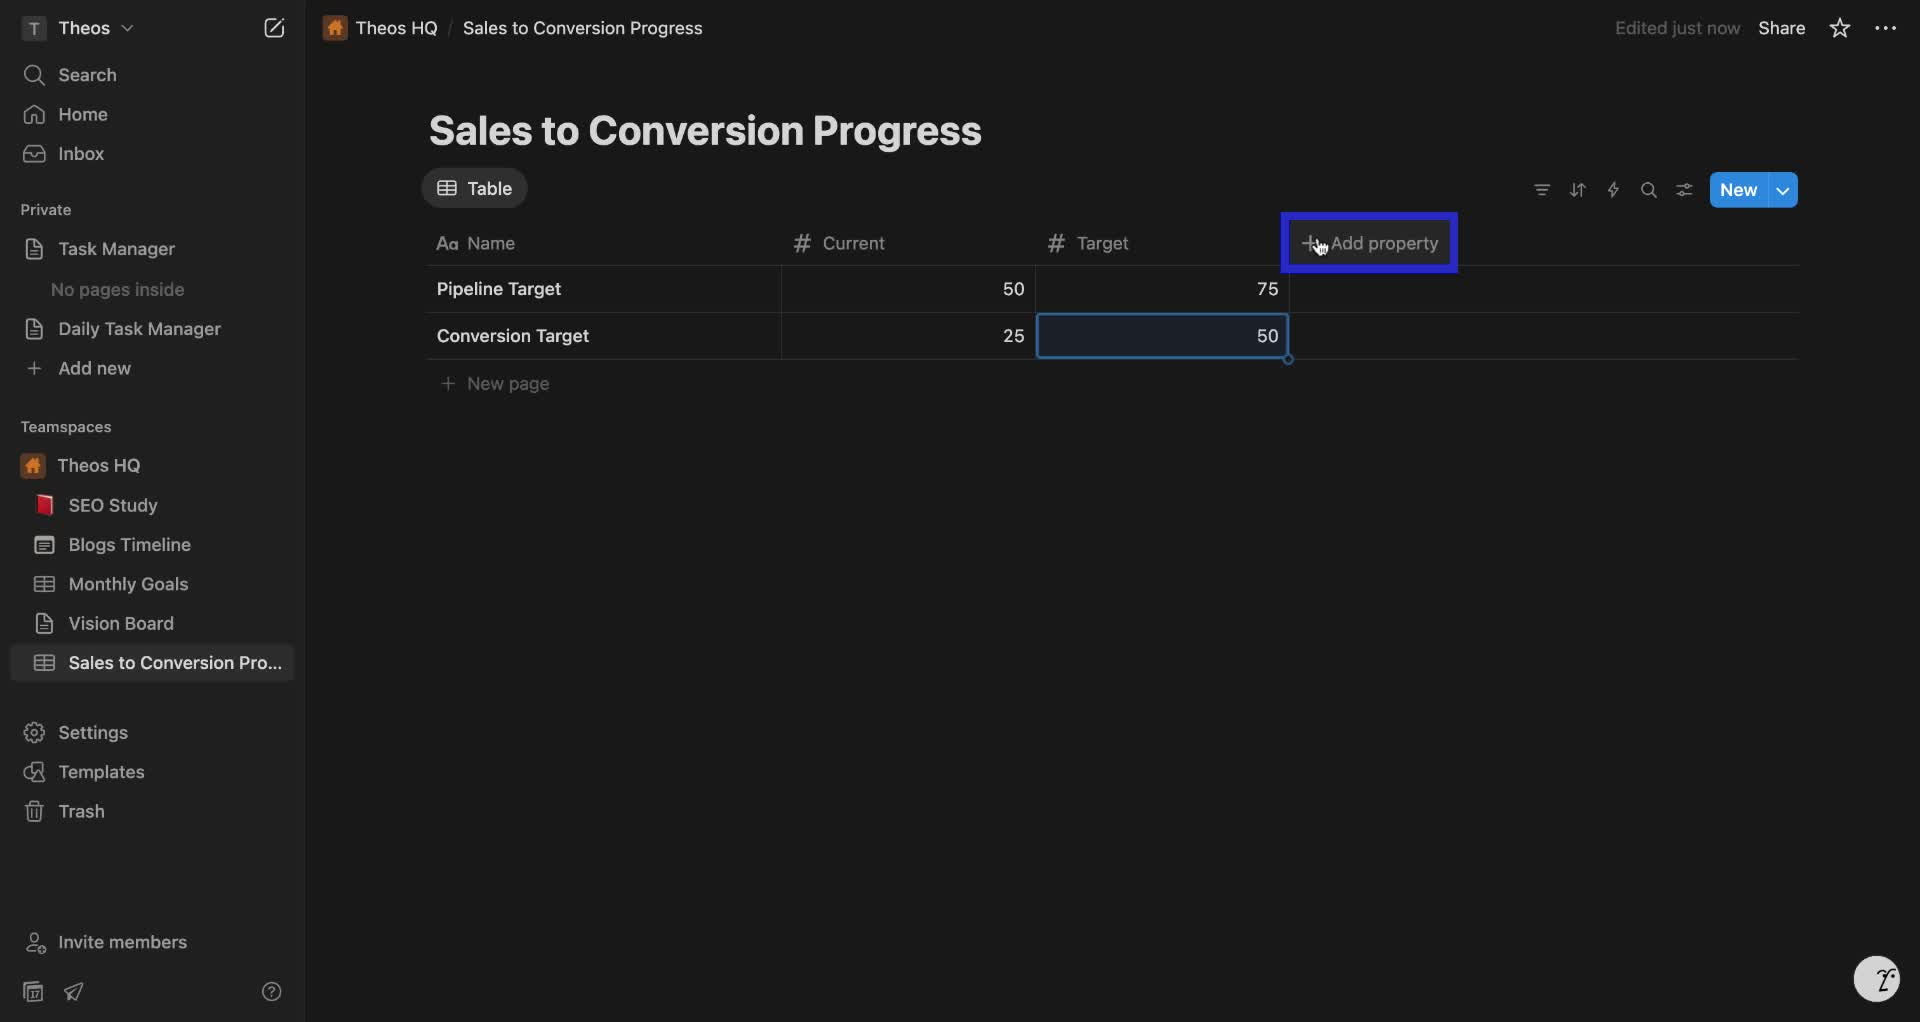Favorite this page with the star icon
The width and height of the screenshot is (1920, 1022).
tap(1840, 28)
